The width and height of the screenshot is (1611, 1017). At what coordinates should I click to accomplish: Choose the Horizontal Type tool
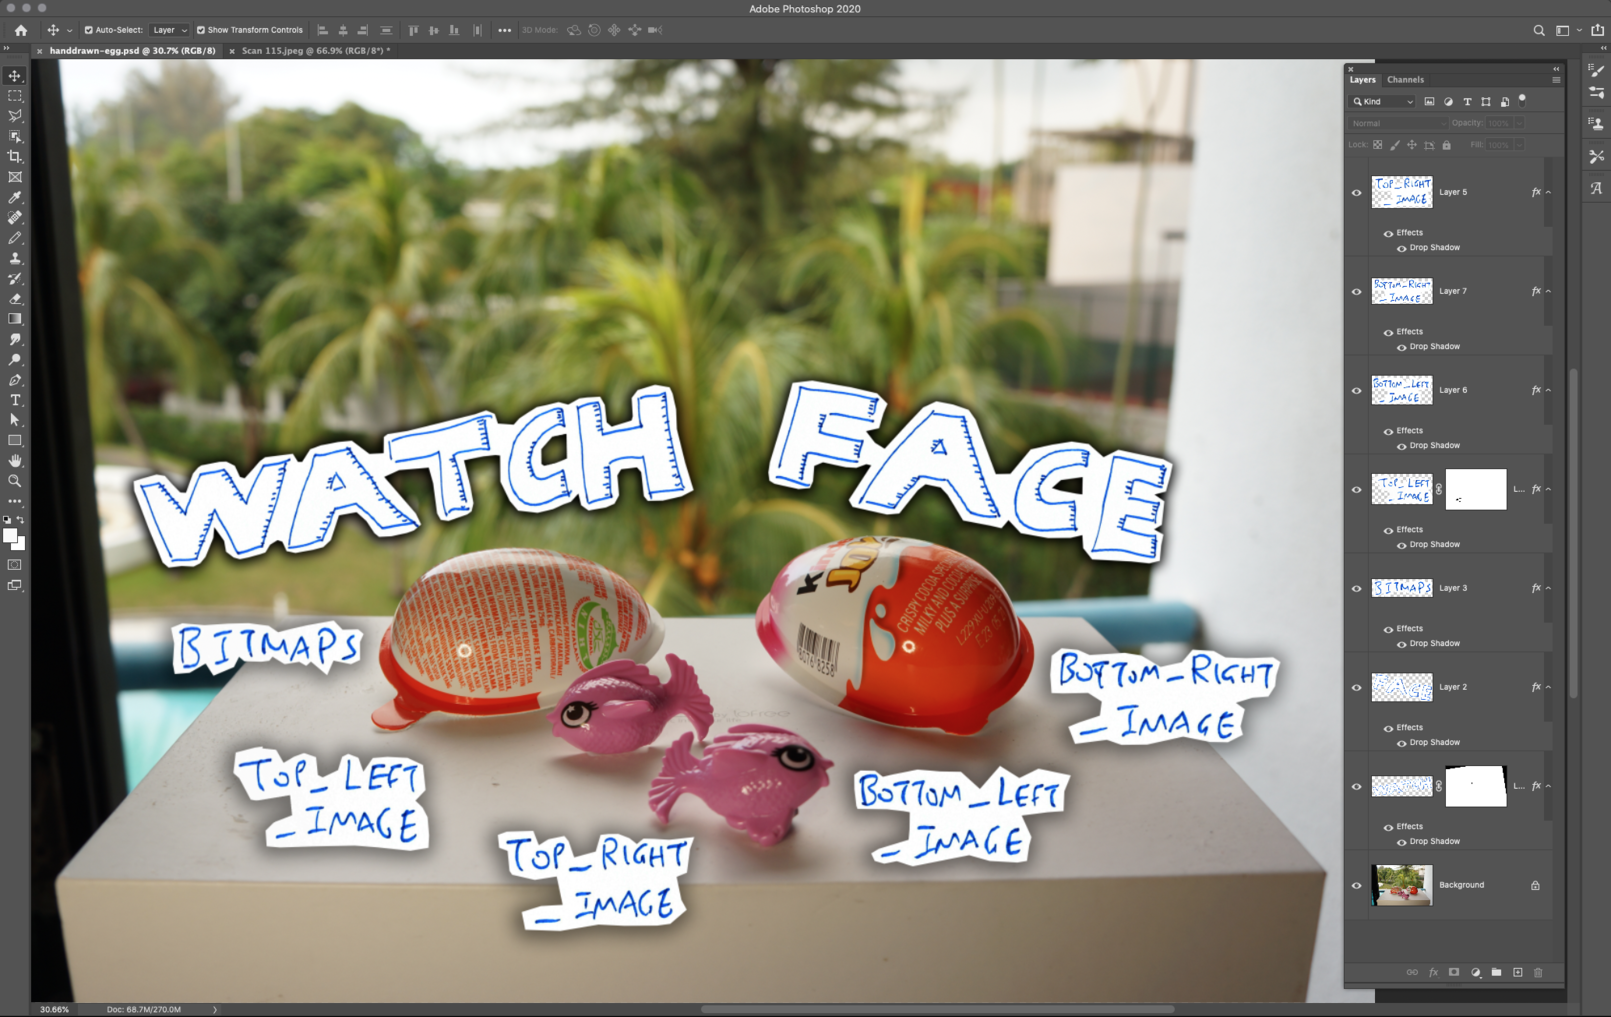(x=15, y=400)
